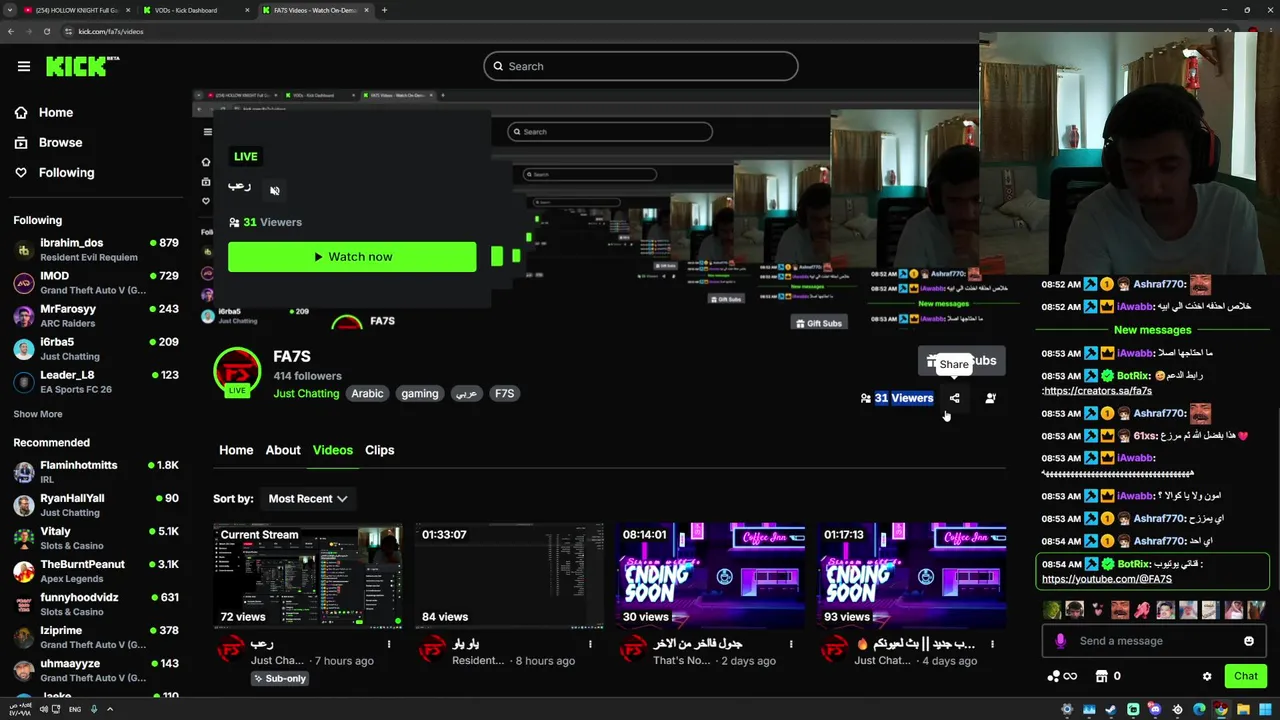This screenshot has width=1280, height=720.
Task: Open the 01:17:13 video thumbnail
Action: click(912, 576)
